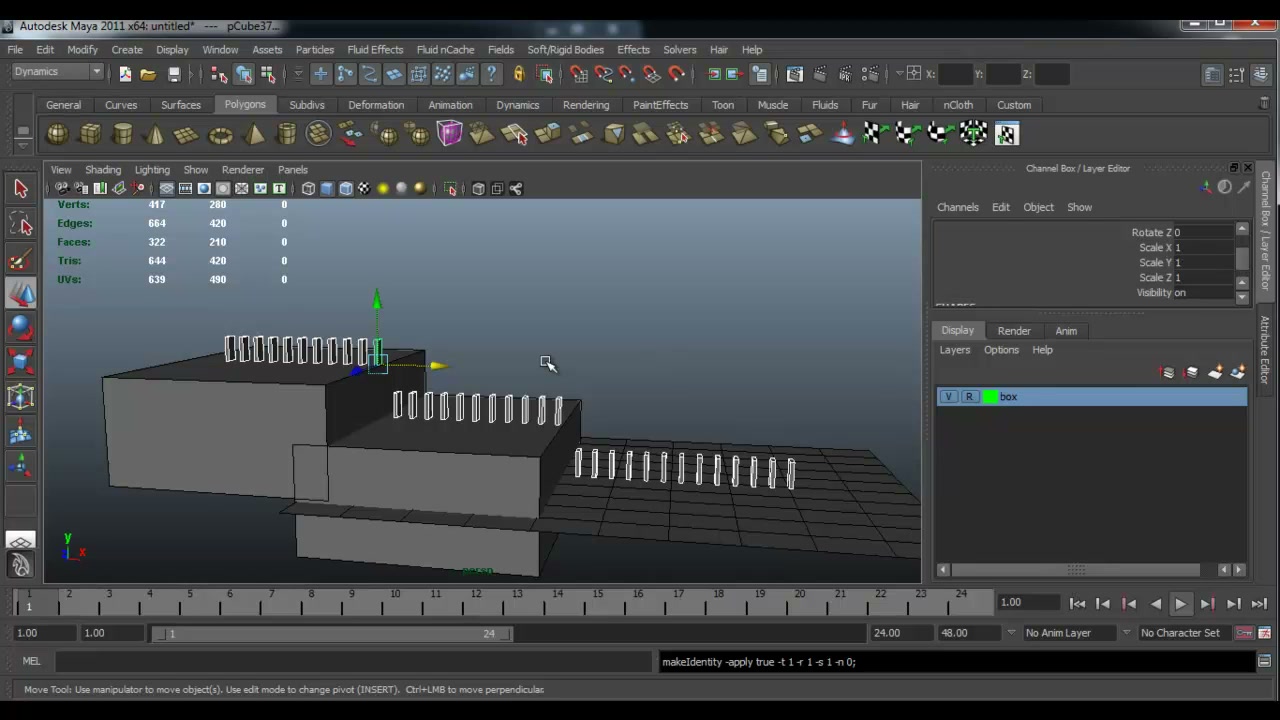Open the Channels menu in Channel Box
This screenshot has height=720, width=1280.
(957, 207)
